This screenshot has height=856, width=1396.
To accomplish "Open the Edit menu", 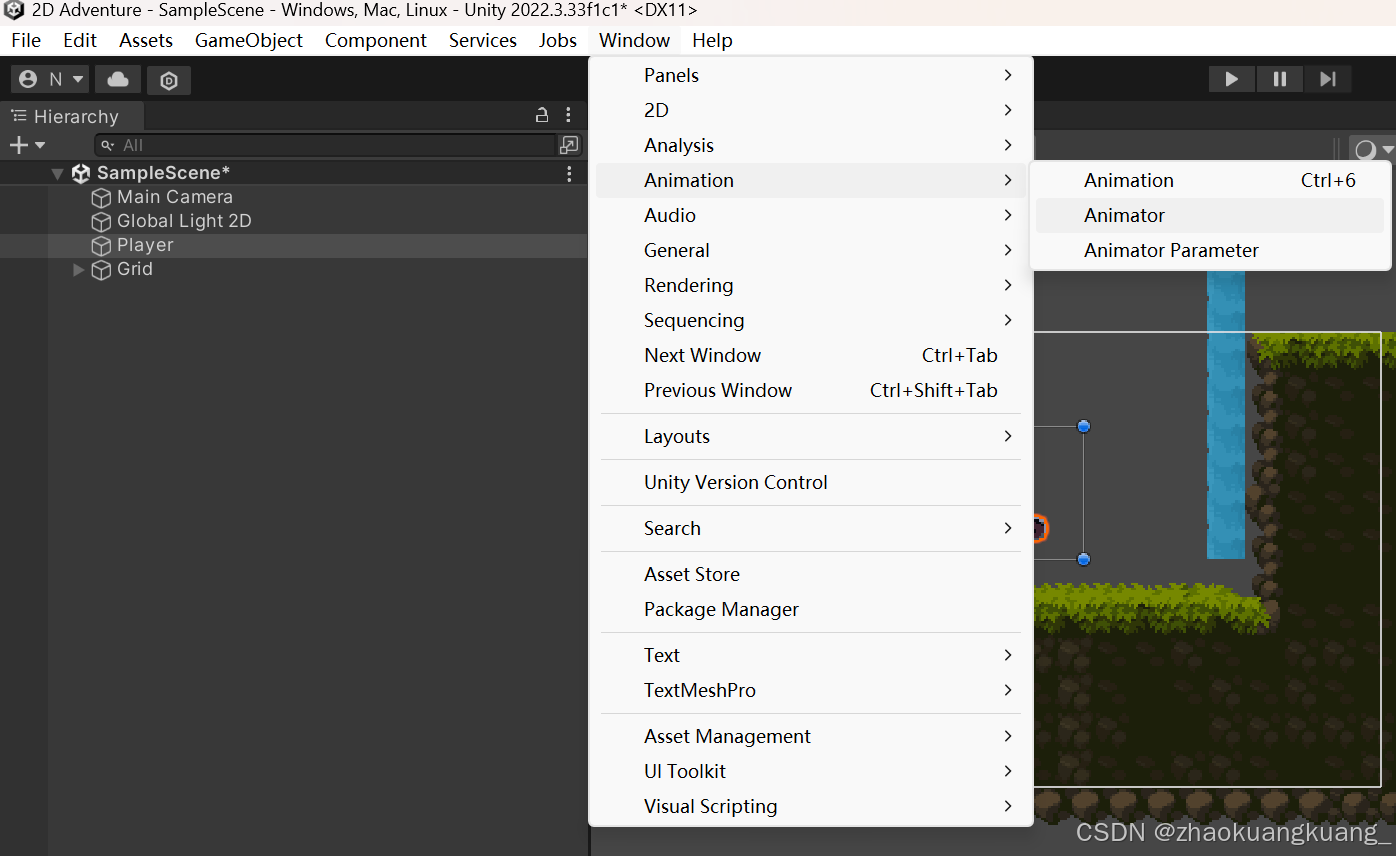I will [80, 40].
